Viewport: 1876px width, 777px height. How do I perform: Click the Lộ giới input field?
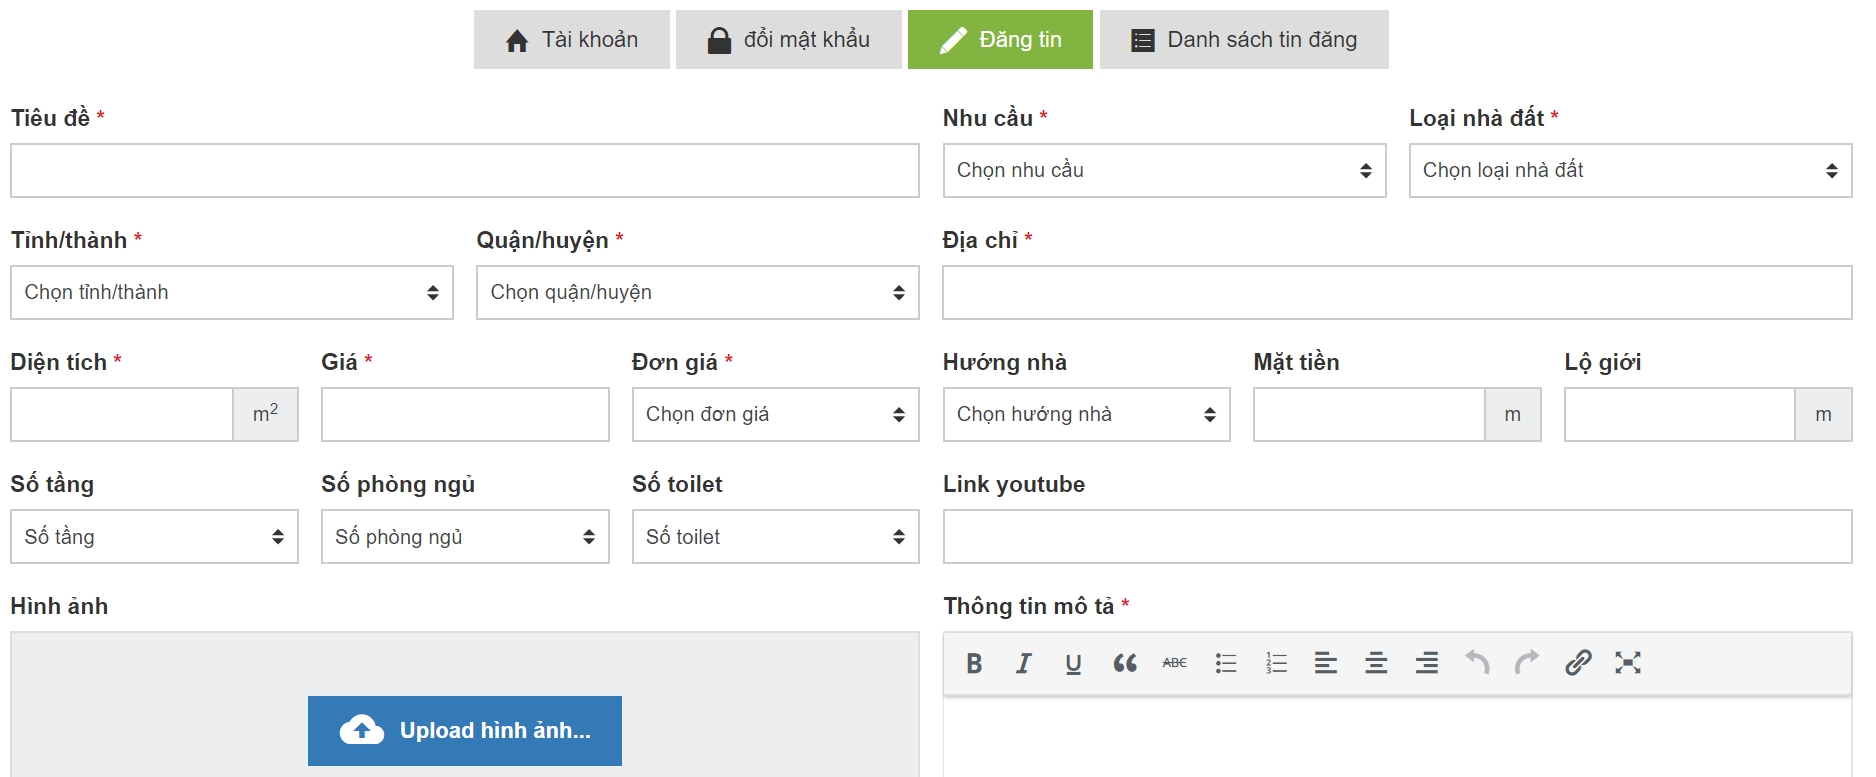pos(1680,415)
